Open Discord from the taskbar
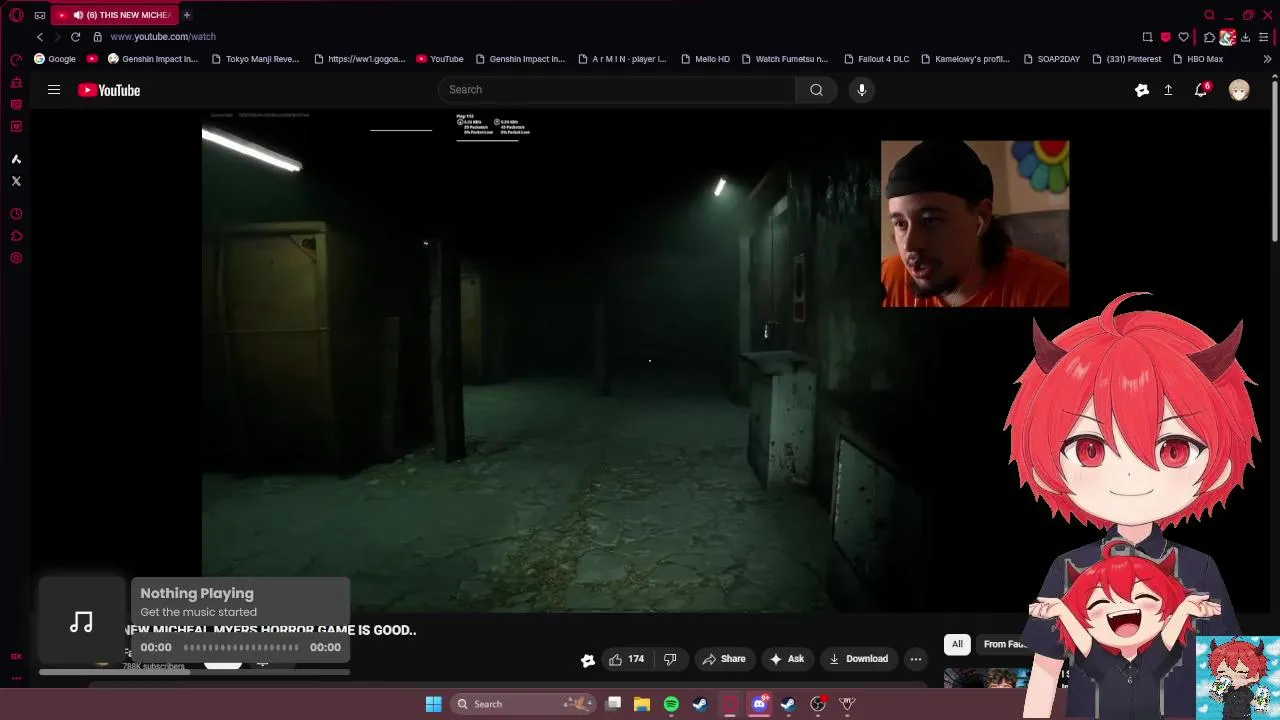The width and height of the screenshot is (1280, 720). click(759, 704)
